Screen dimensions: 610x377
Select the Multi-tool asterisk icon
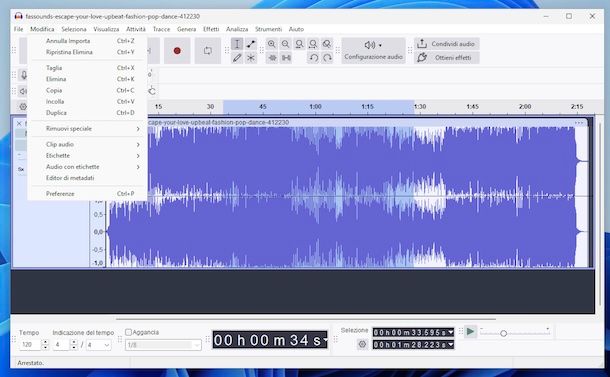(251, 58)
